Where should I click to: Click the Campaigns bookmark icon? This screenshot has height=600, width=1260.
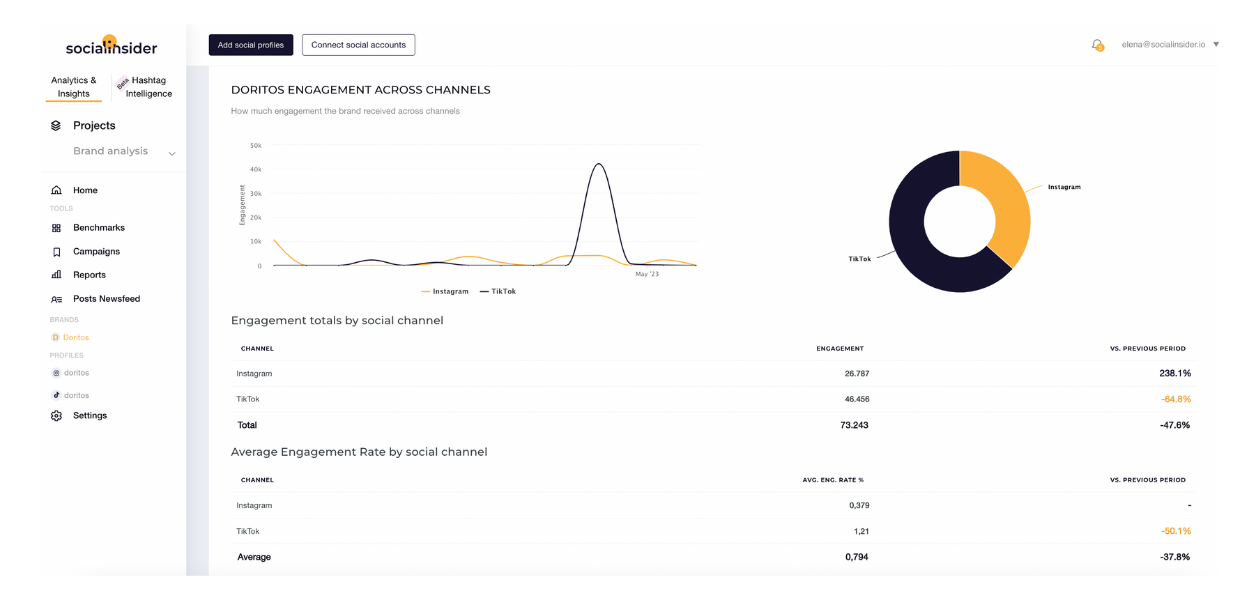56,252
